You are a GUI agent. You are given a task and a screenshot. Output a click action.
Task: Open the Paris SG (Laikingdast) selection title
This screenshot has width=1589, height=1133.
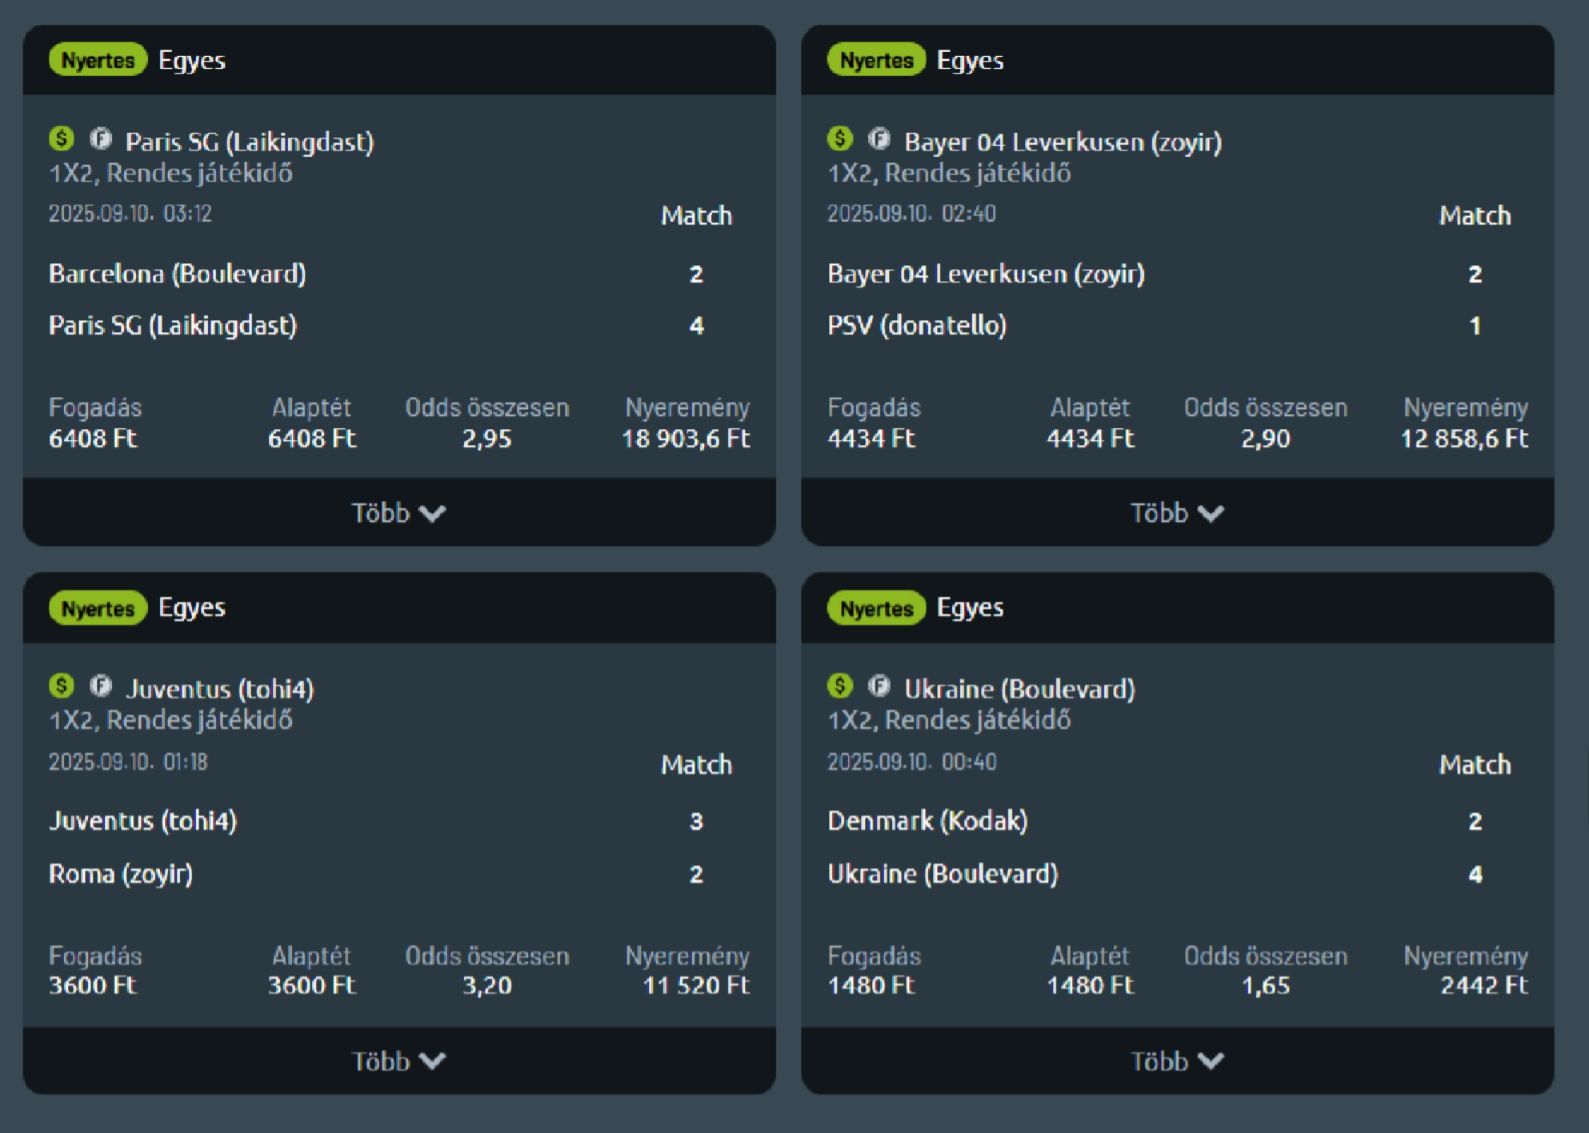(x=249, y=142)
